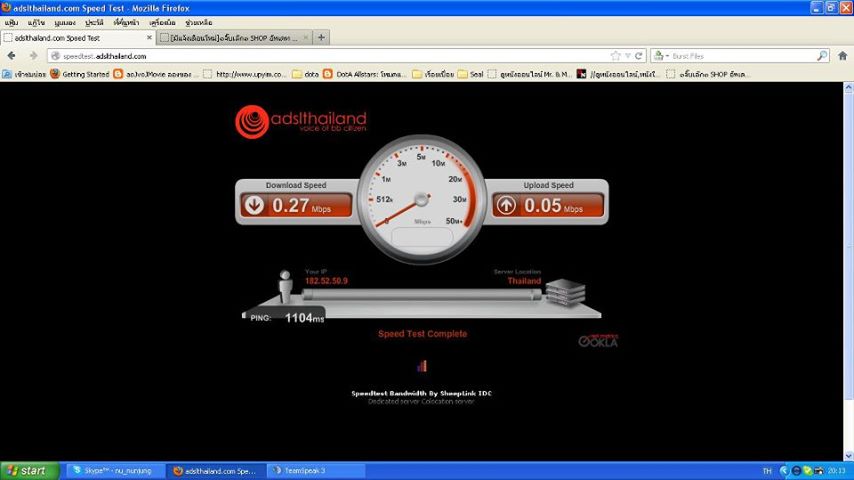Click the bar chart statistics icon
This screenshot has width=854, height=480.
(422, 366)
